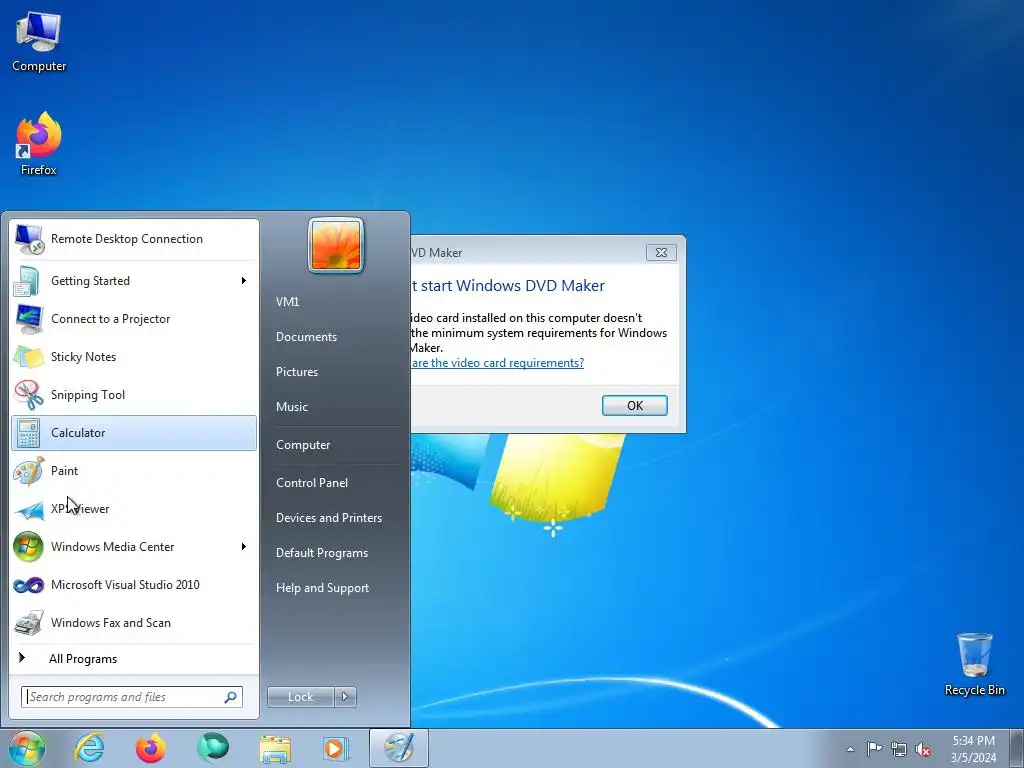Click the user account picture

[336, 245]
